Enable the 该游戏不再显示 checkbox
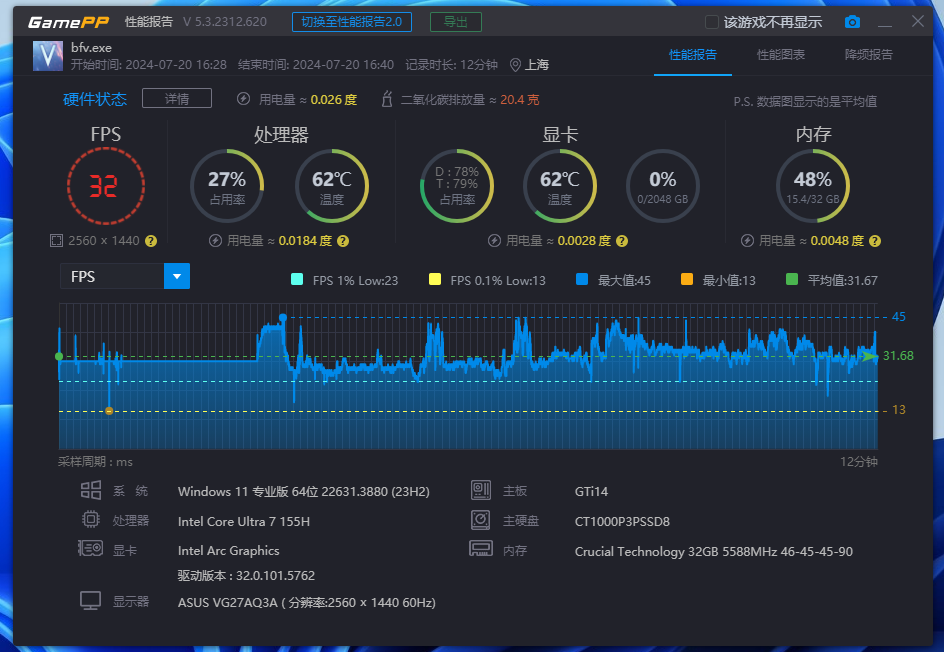The image size is (944, 652). (712, 22)
